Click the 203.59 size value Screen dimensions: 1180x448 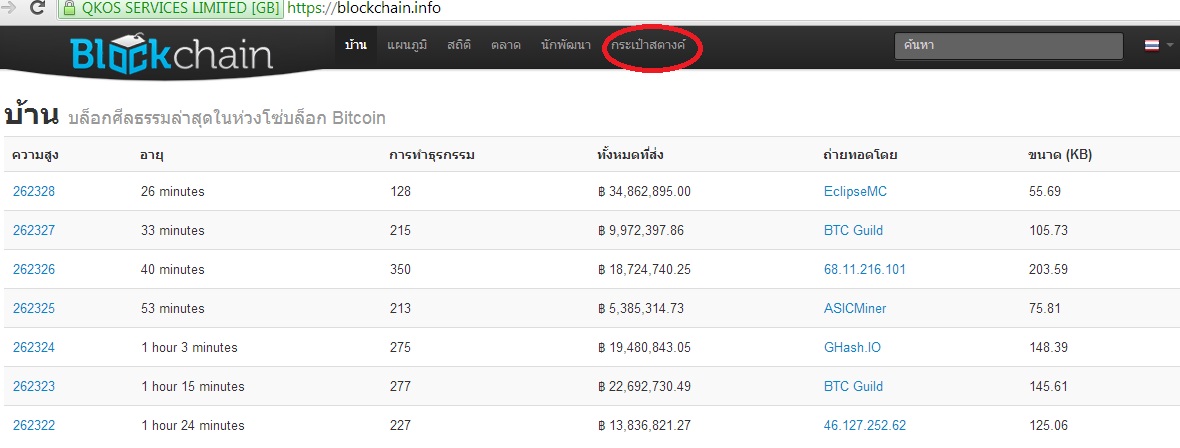click(x=1048, y=270)
